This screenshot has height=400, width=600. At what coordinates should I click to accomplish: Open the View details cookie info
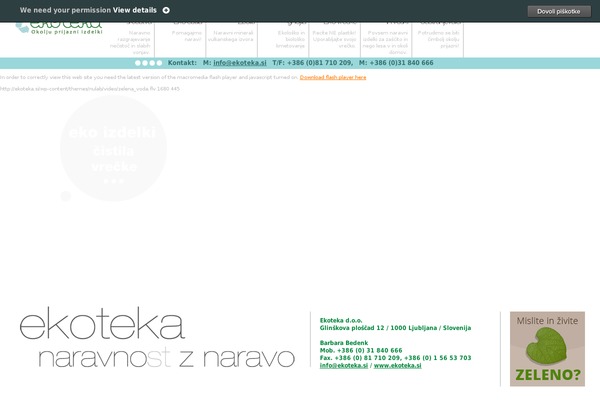(135, 10)
